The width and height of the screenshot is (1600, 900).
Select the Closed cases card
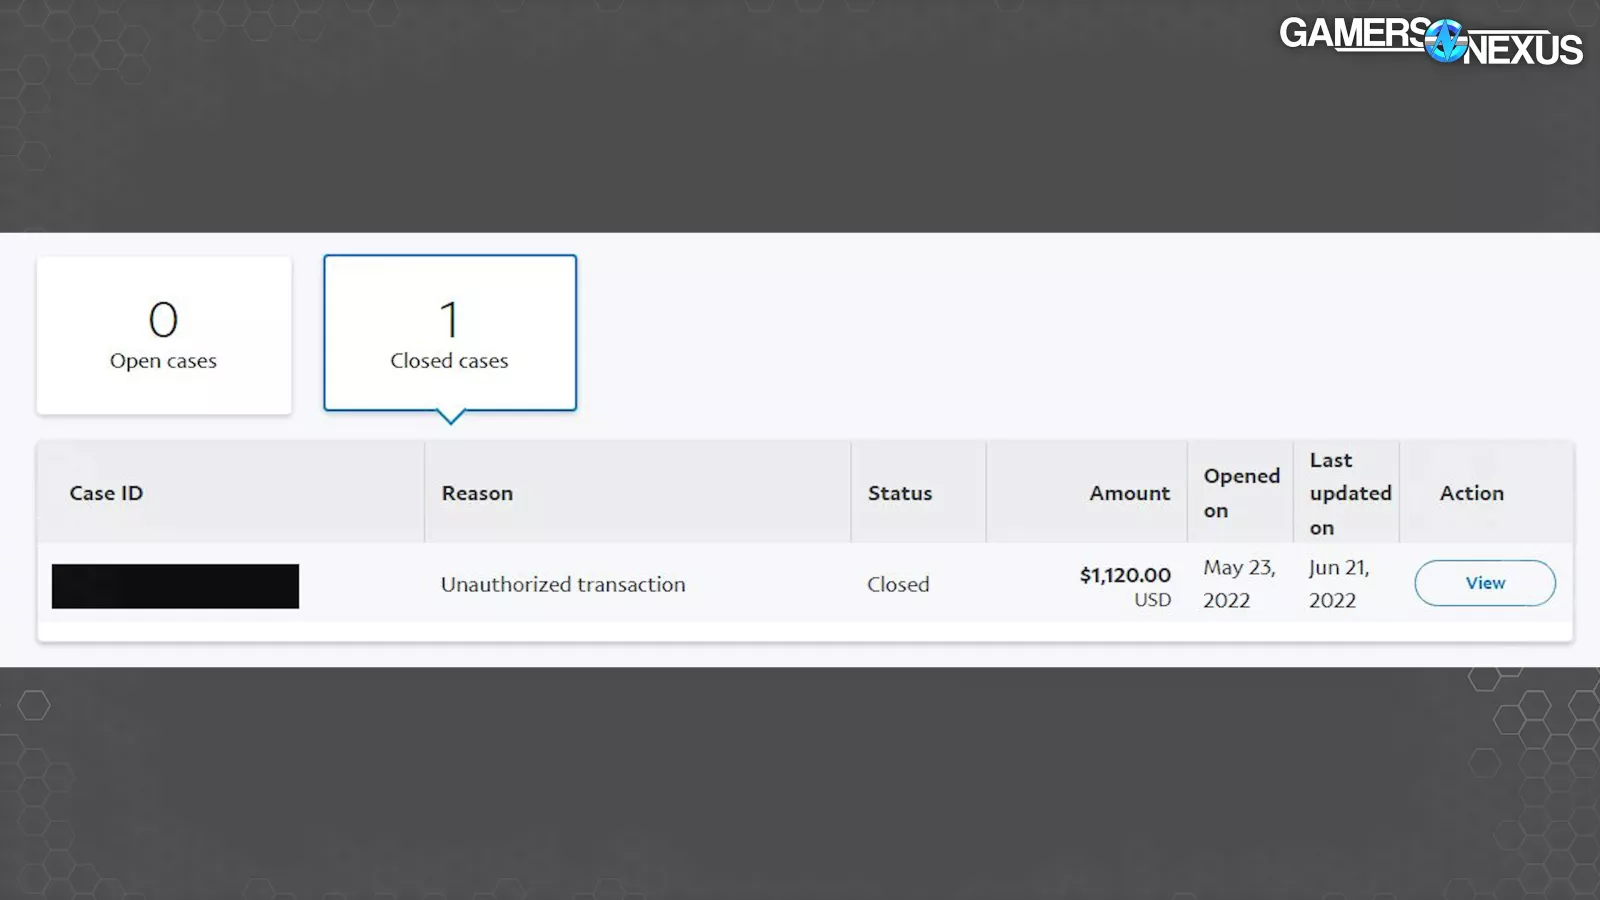click(x=450, y=333)
